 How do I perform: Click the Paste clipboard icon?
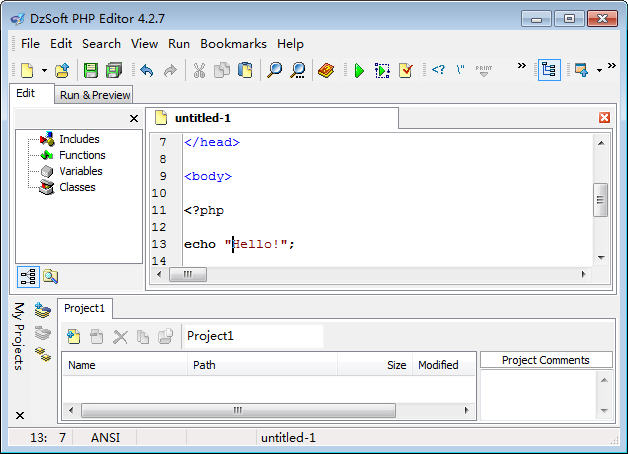(245, 70)
